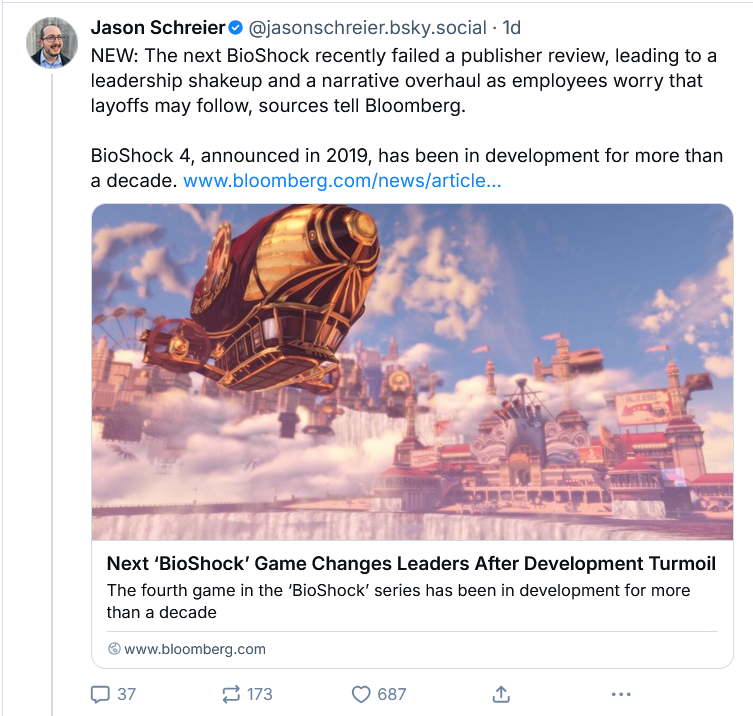Click the 37 replies count
Screen dimensions: 753x716
tap(126, 694)
